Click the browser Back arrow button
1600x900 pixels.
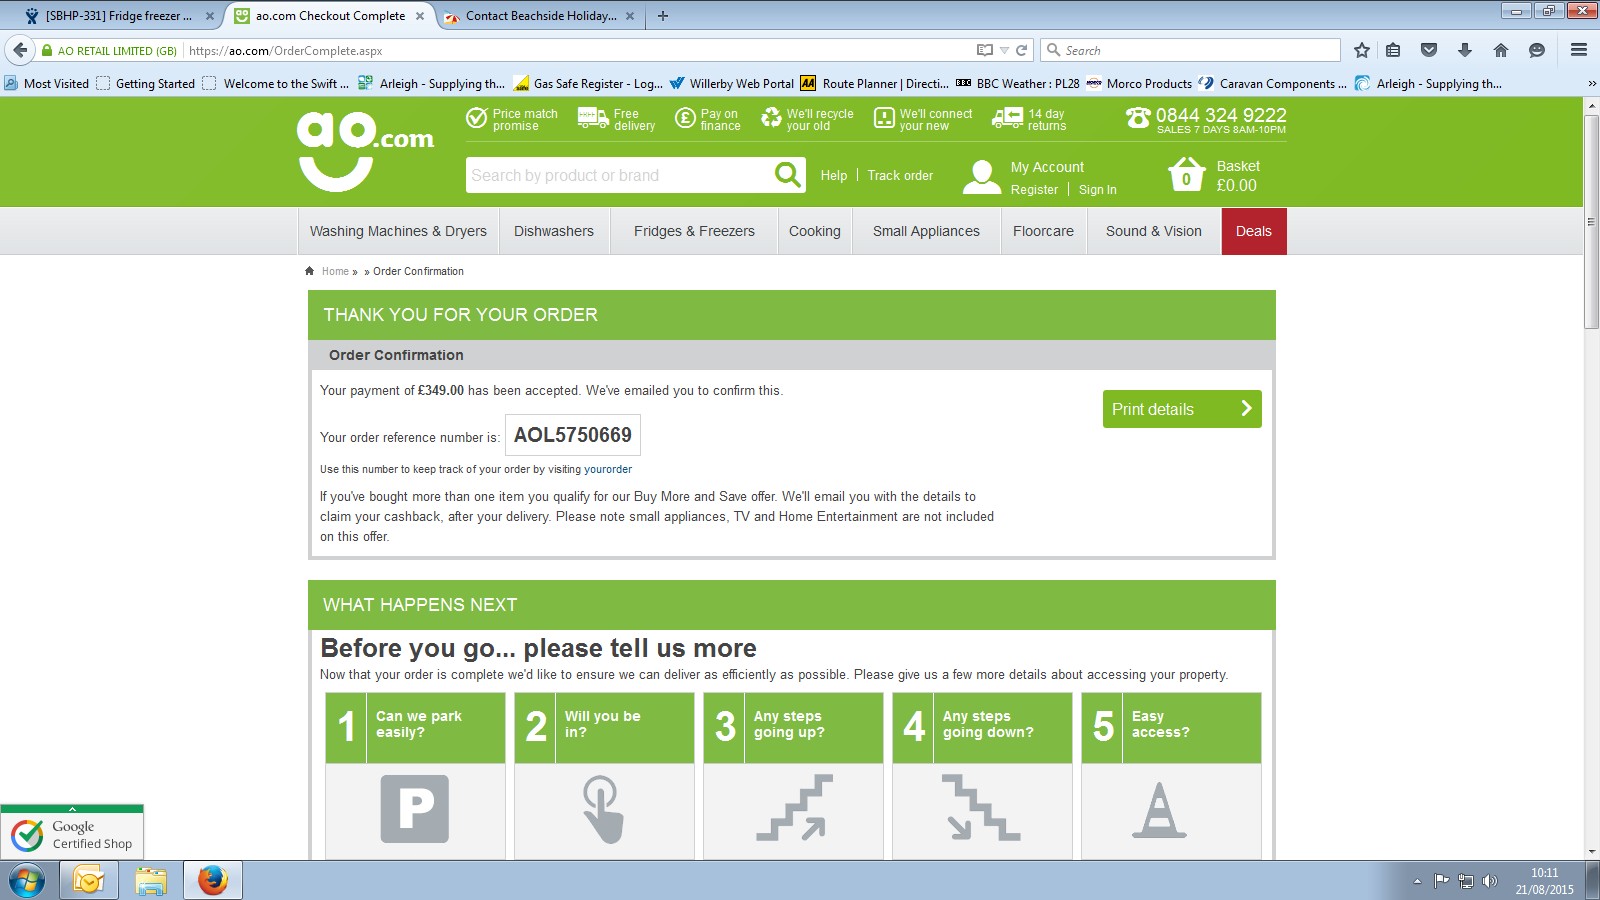pyautogui.click(x=20, y=50)
